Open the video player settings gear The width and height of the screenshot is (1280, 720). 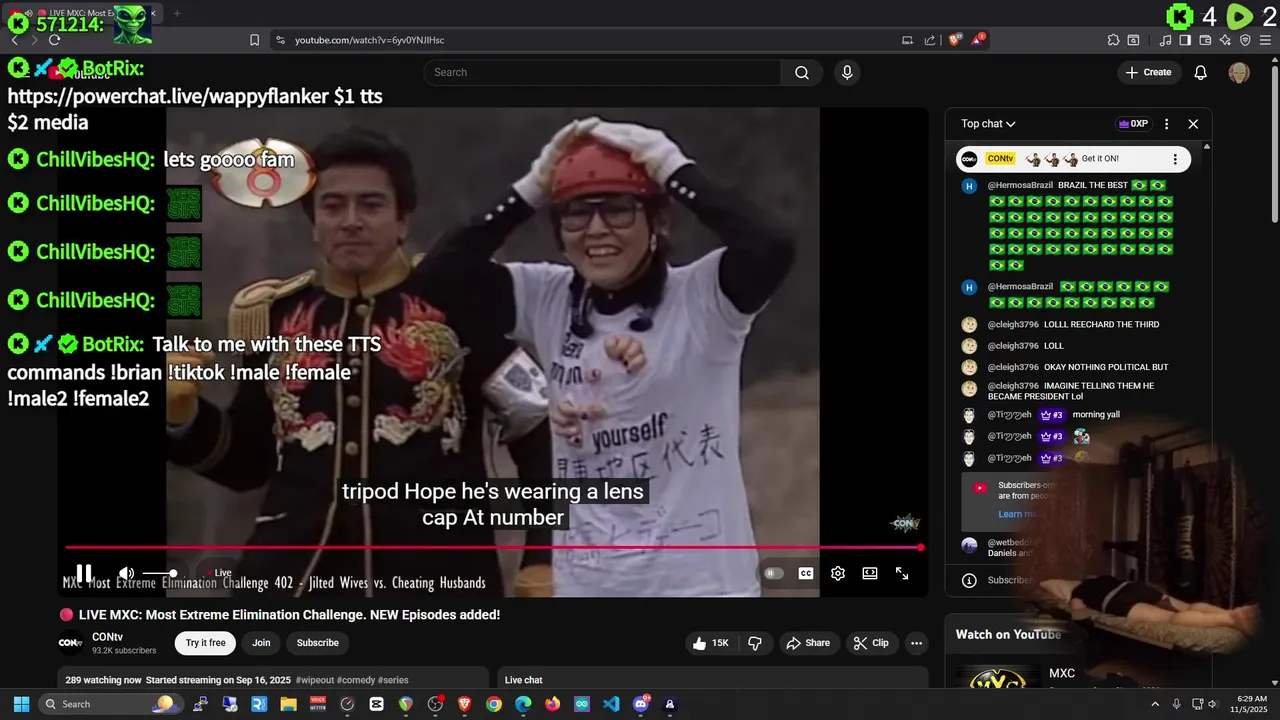pyautogui.click(x=838, y=573)
